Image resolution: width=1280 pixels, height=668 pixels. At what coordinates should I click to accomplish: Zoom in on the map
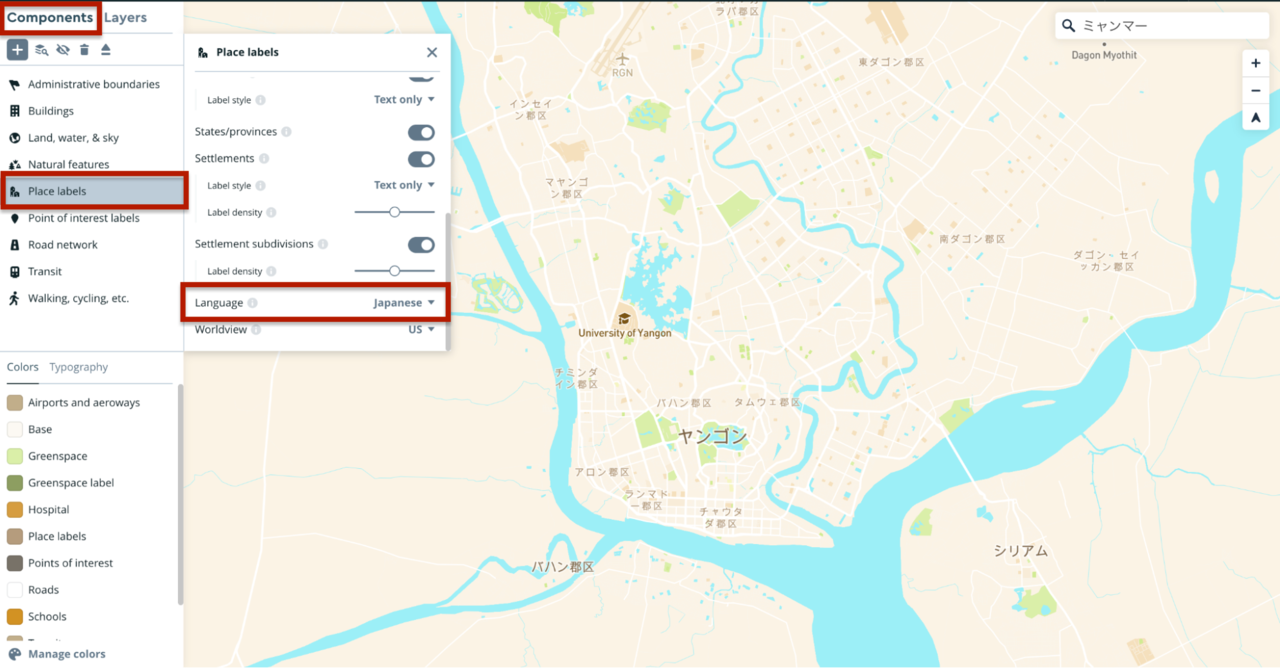(x=1256, y=64)
